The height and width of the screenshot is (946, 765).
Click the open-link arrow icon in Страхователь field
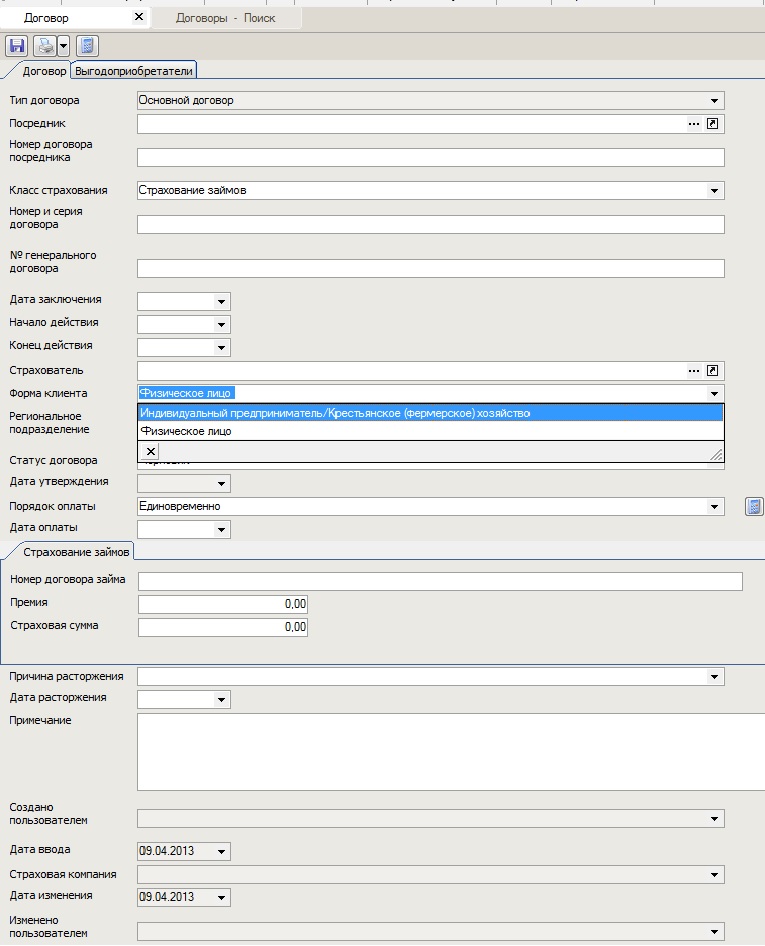tap(713, 371)
